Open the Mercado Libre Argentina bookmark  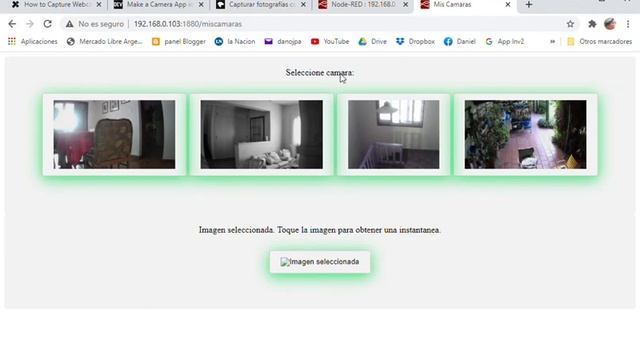point(104,42)
